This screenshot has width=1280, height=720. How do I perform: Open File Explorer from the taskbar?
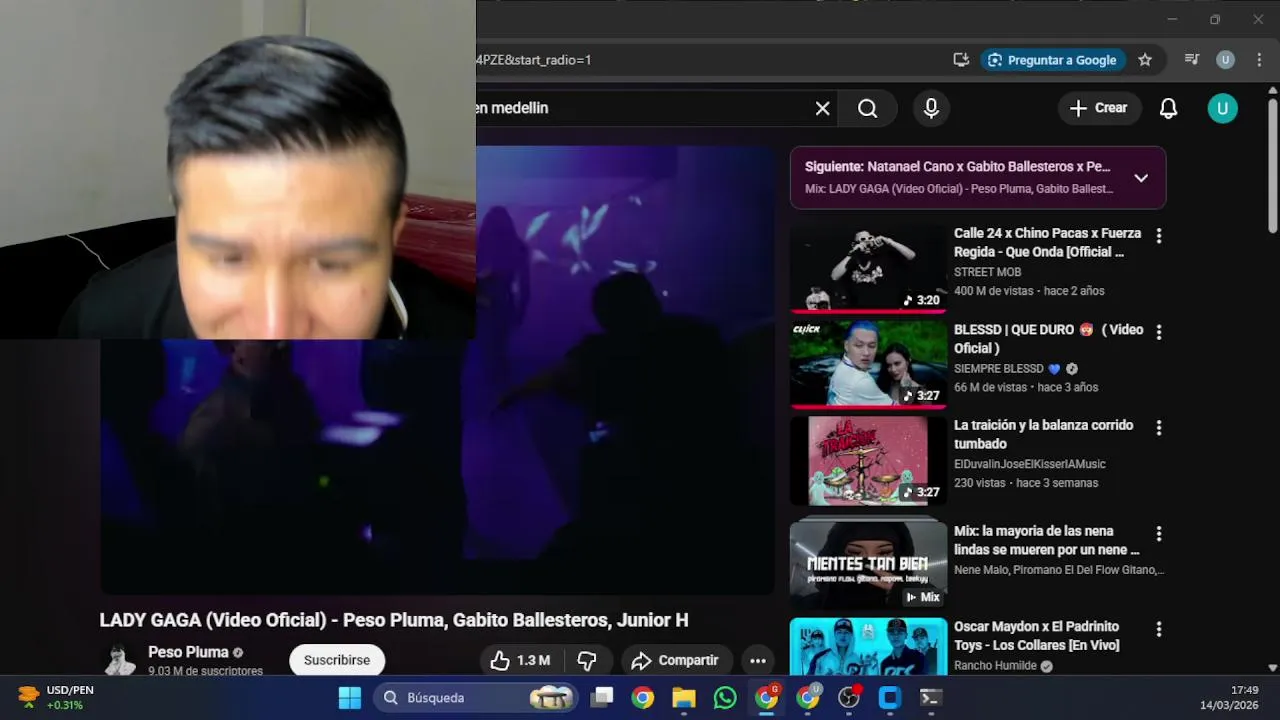click(684, 698)
